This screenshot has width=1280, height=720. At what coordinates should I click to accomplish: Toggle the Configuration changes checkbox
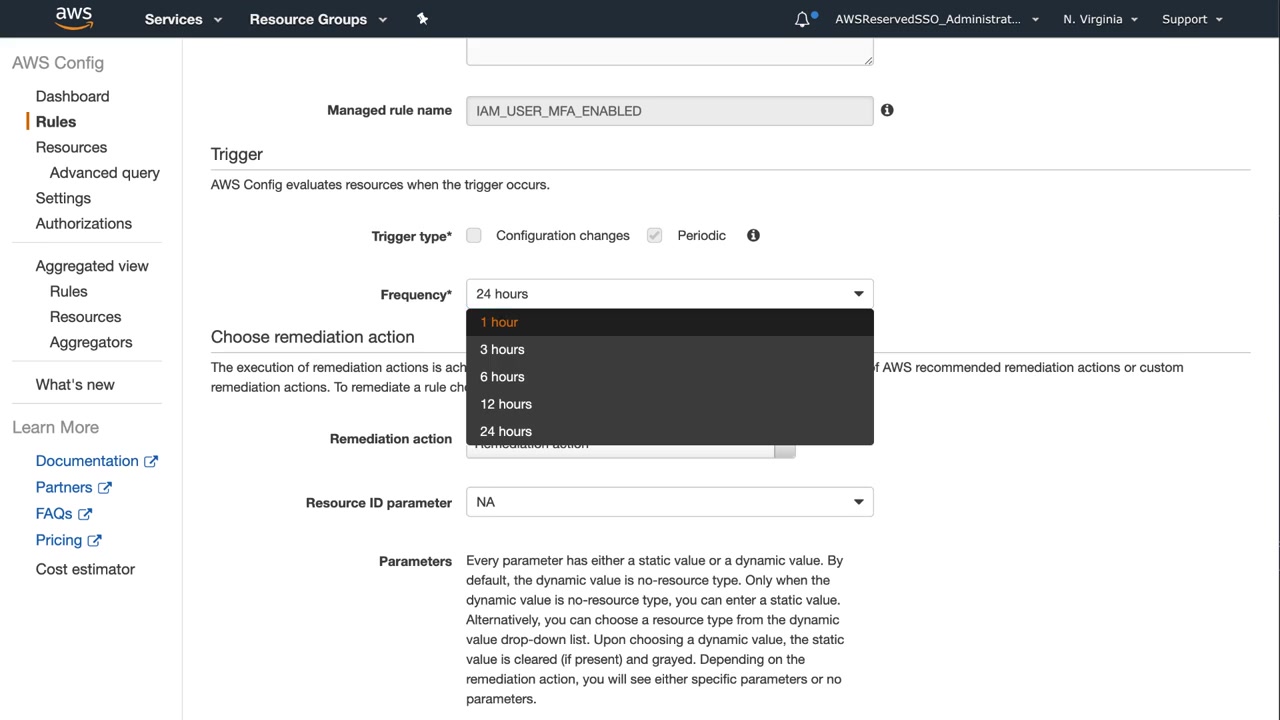(x=474, y=235)
